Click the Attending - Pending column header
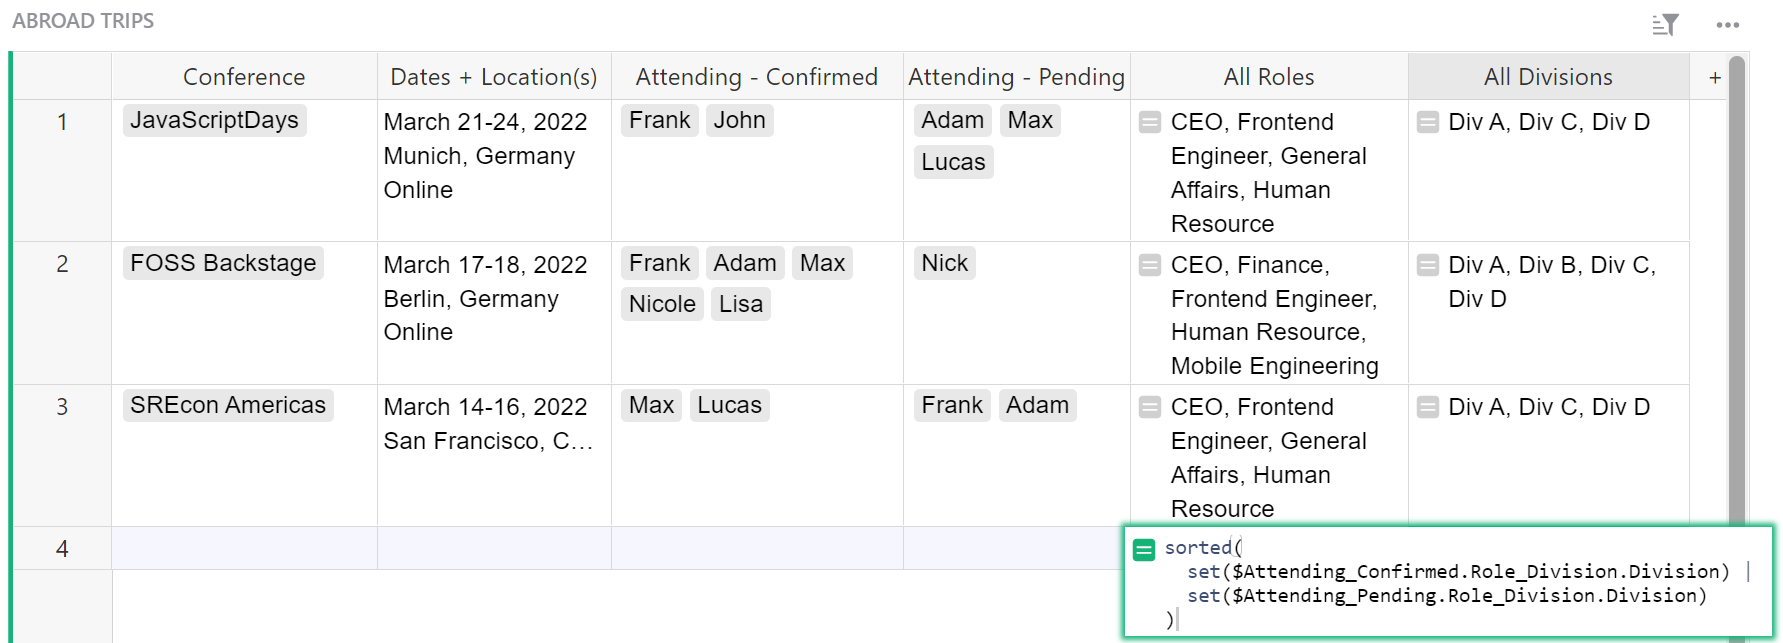This screenshot has width=1783, height=643. point(1016,77)
